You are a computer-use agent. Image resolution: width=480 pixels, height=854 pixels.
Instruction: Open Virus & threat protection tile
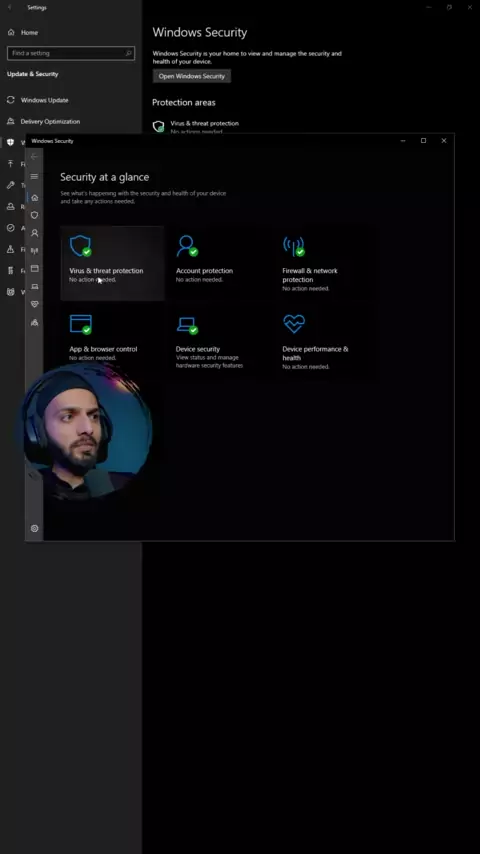(x=112, y=263)
